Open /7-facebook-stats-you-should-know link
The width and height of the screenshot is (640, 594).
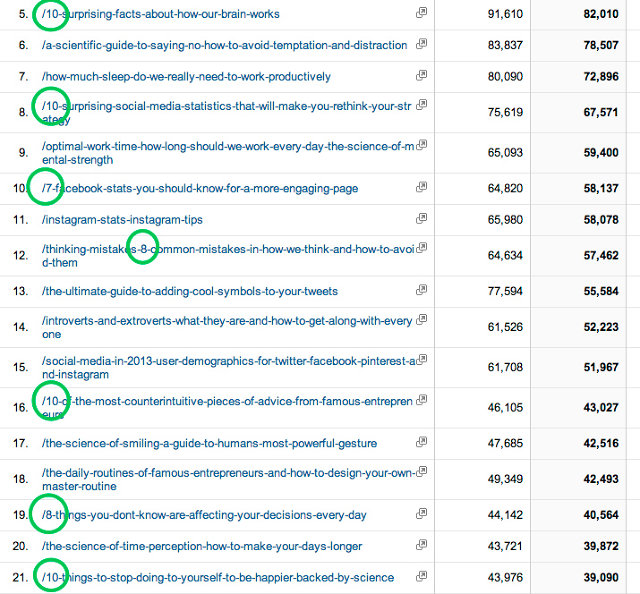pyautogui.click(x=200, y=189)
